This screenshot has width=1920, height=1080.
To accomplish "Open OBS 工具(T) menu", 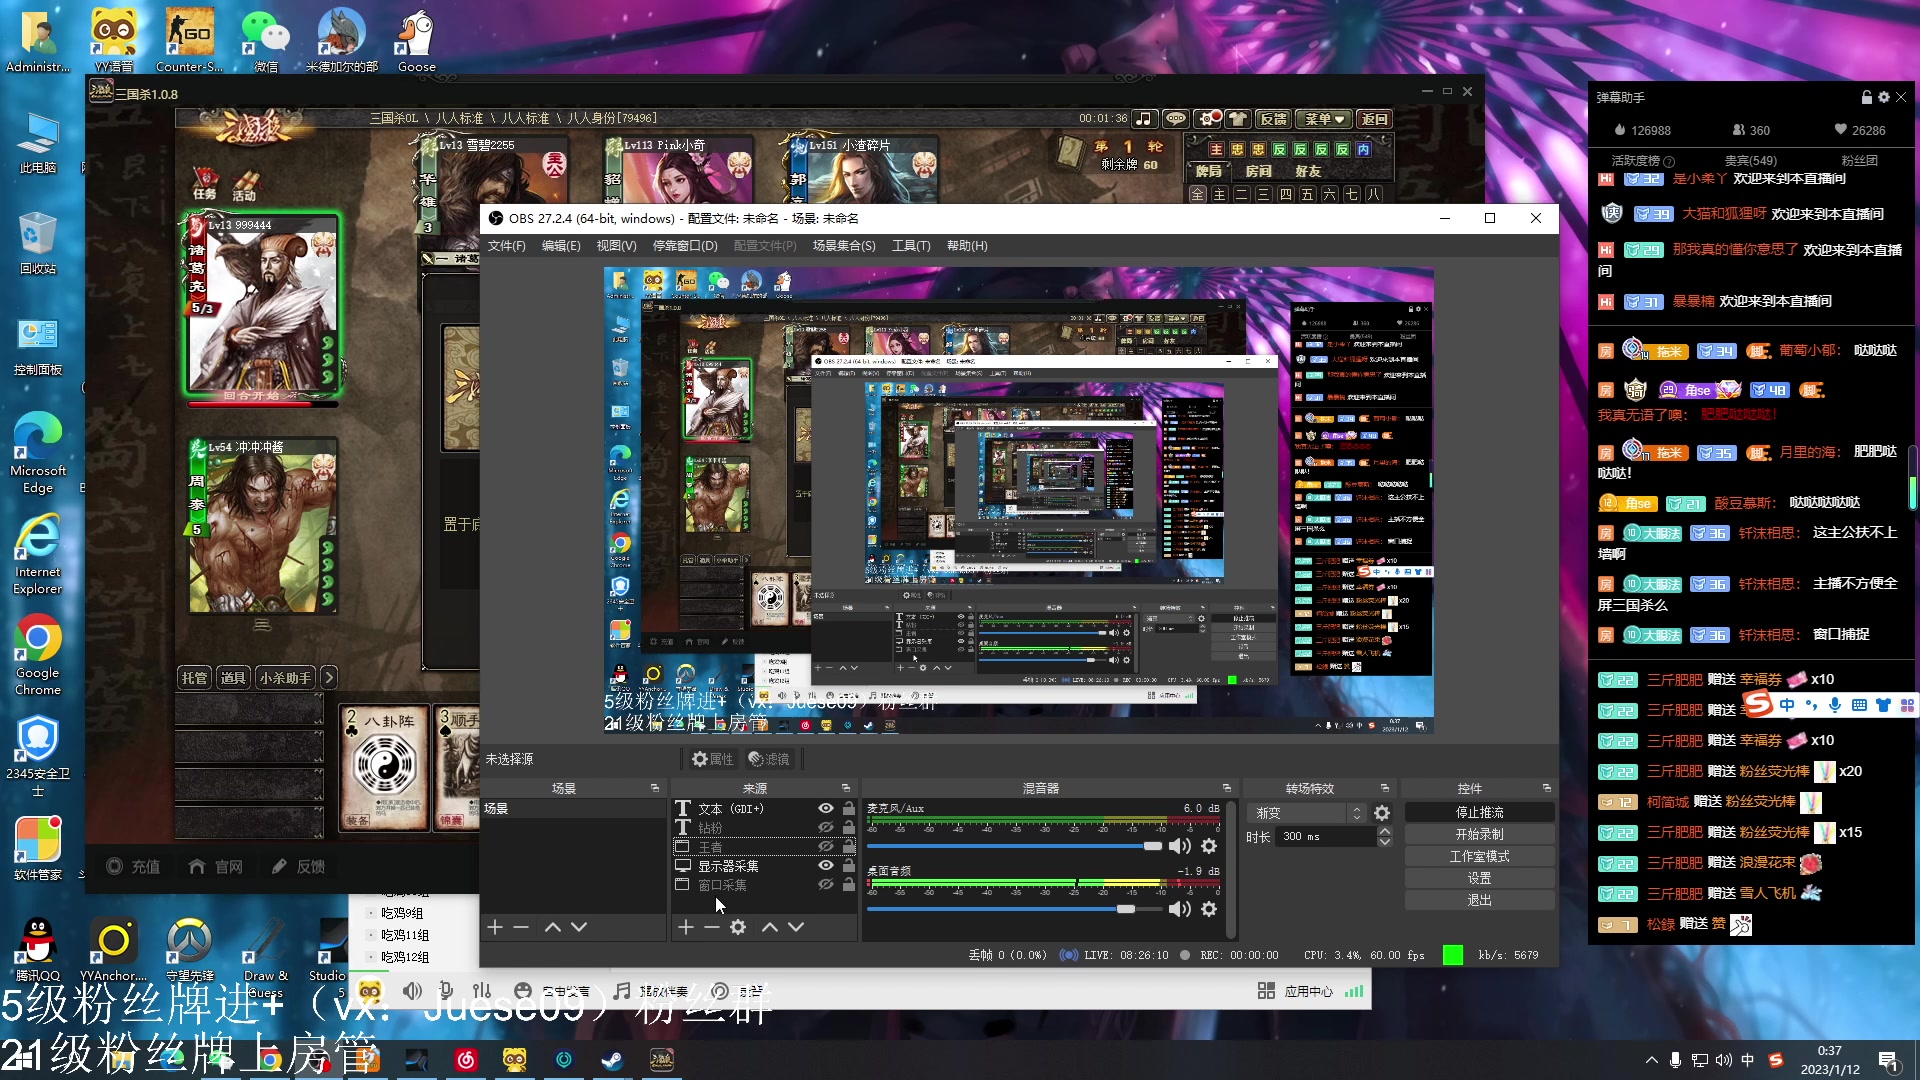I will [911, 246].
